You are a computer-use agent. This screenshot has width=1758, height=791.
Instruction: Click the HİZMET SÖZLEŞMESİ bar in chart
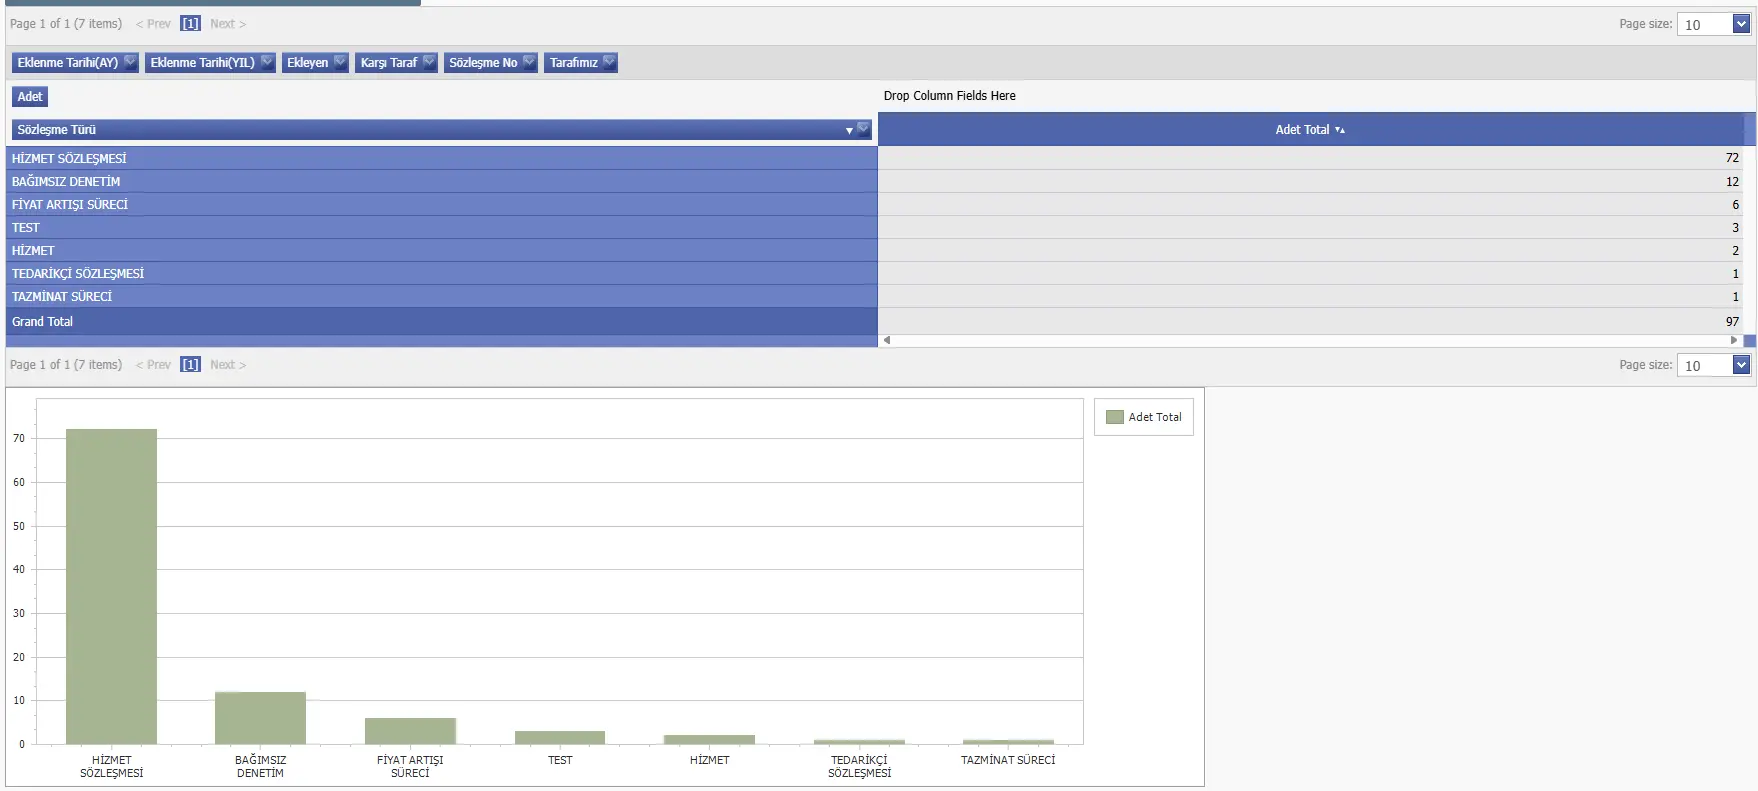(111, 586)
